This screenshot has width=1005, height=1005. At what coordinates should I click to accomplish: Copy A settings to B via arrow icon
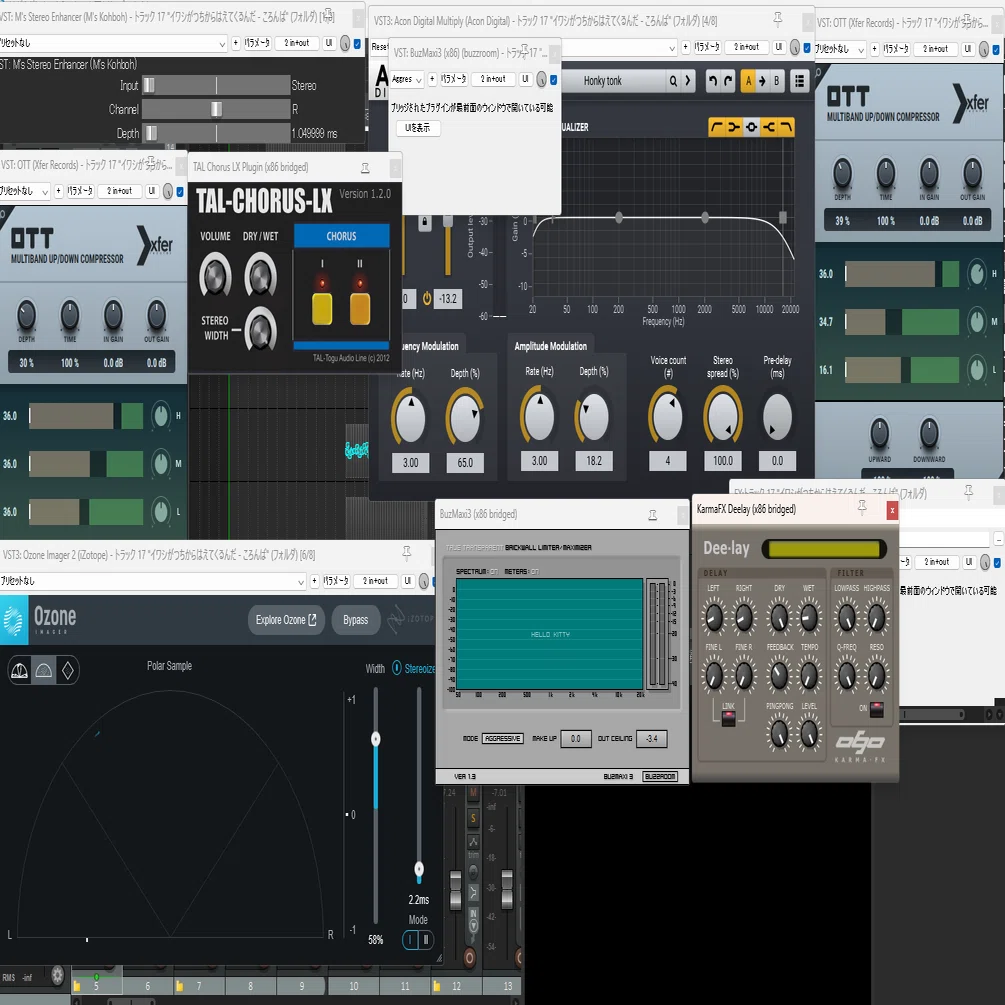click(762, 81)
